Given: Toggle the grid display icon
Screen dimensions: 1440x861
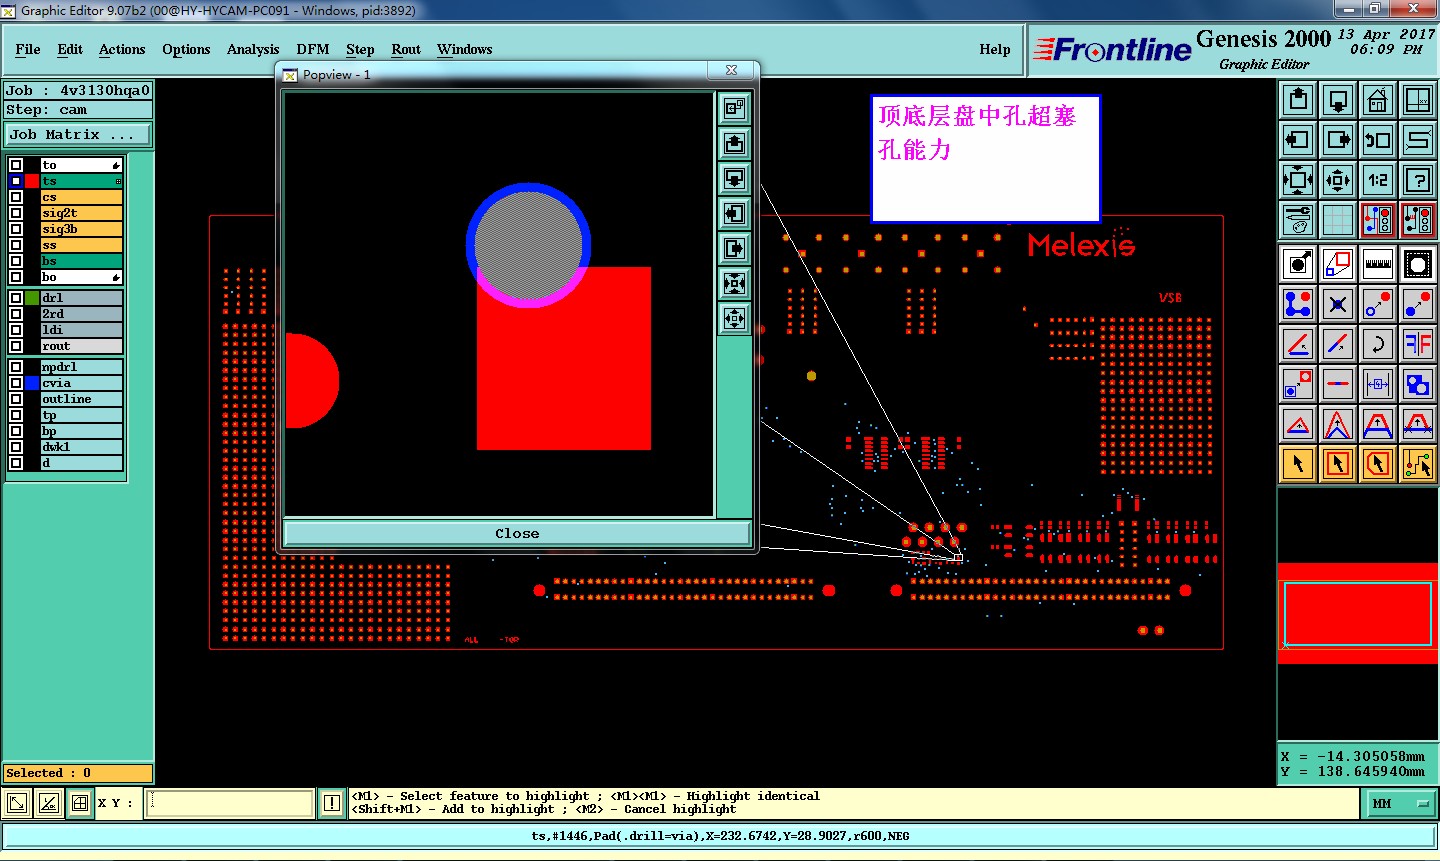Looking at the screenshot, I should tap(1338, 220).
